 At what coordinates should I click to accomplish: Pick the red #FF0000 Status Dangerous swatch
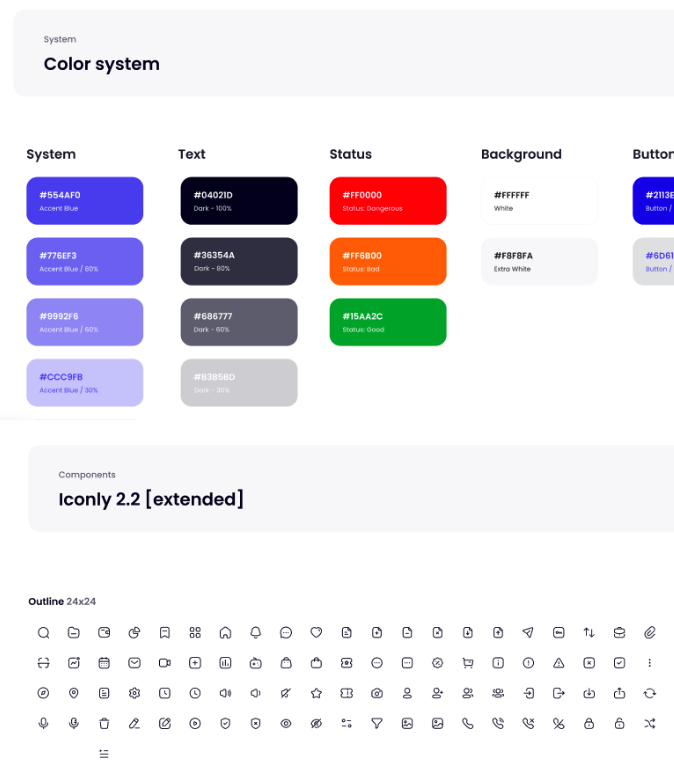(x=388, y=201)
